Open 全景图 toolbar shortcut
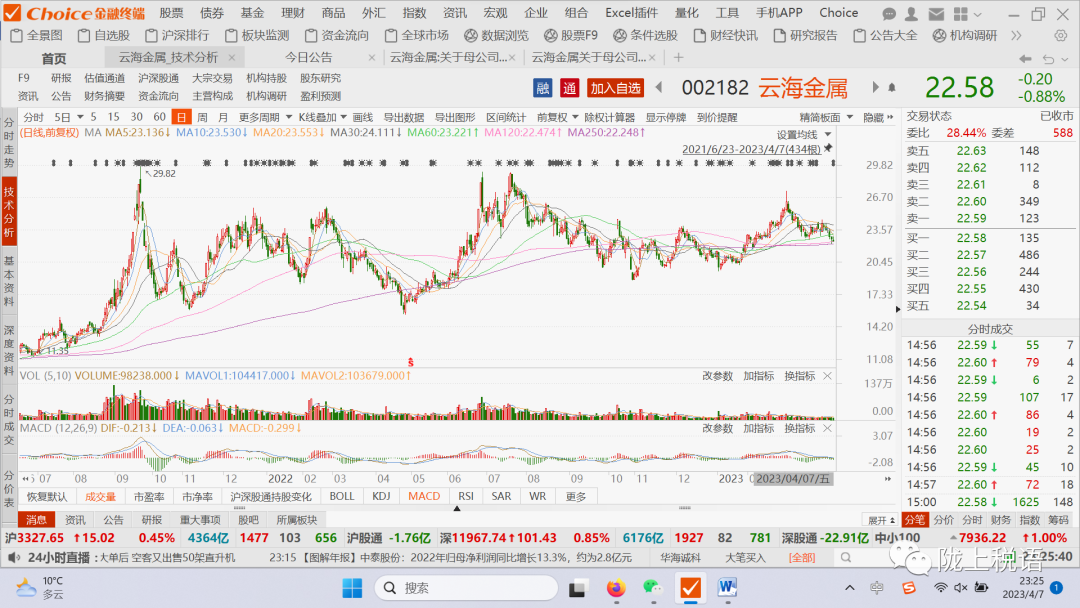The height and width of the screenshot is (608, 1080). pos(37,36)
